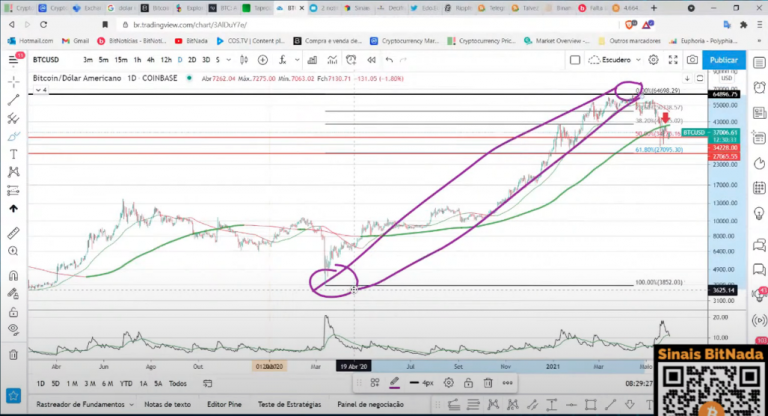Open more options in floating drawing toolbar
Image resolution: width=768 pixels, height=416 pixels.
coord(507,383)
